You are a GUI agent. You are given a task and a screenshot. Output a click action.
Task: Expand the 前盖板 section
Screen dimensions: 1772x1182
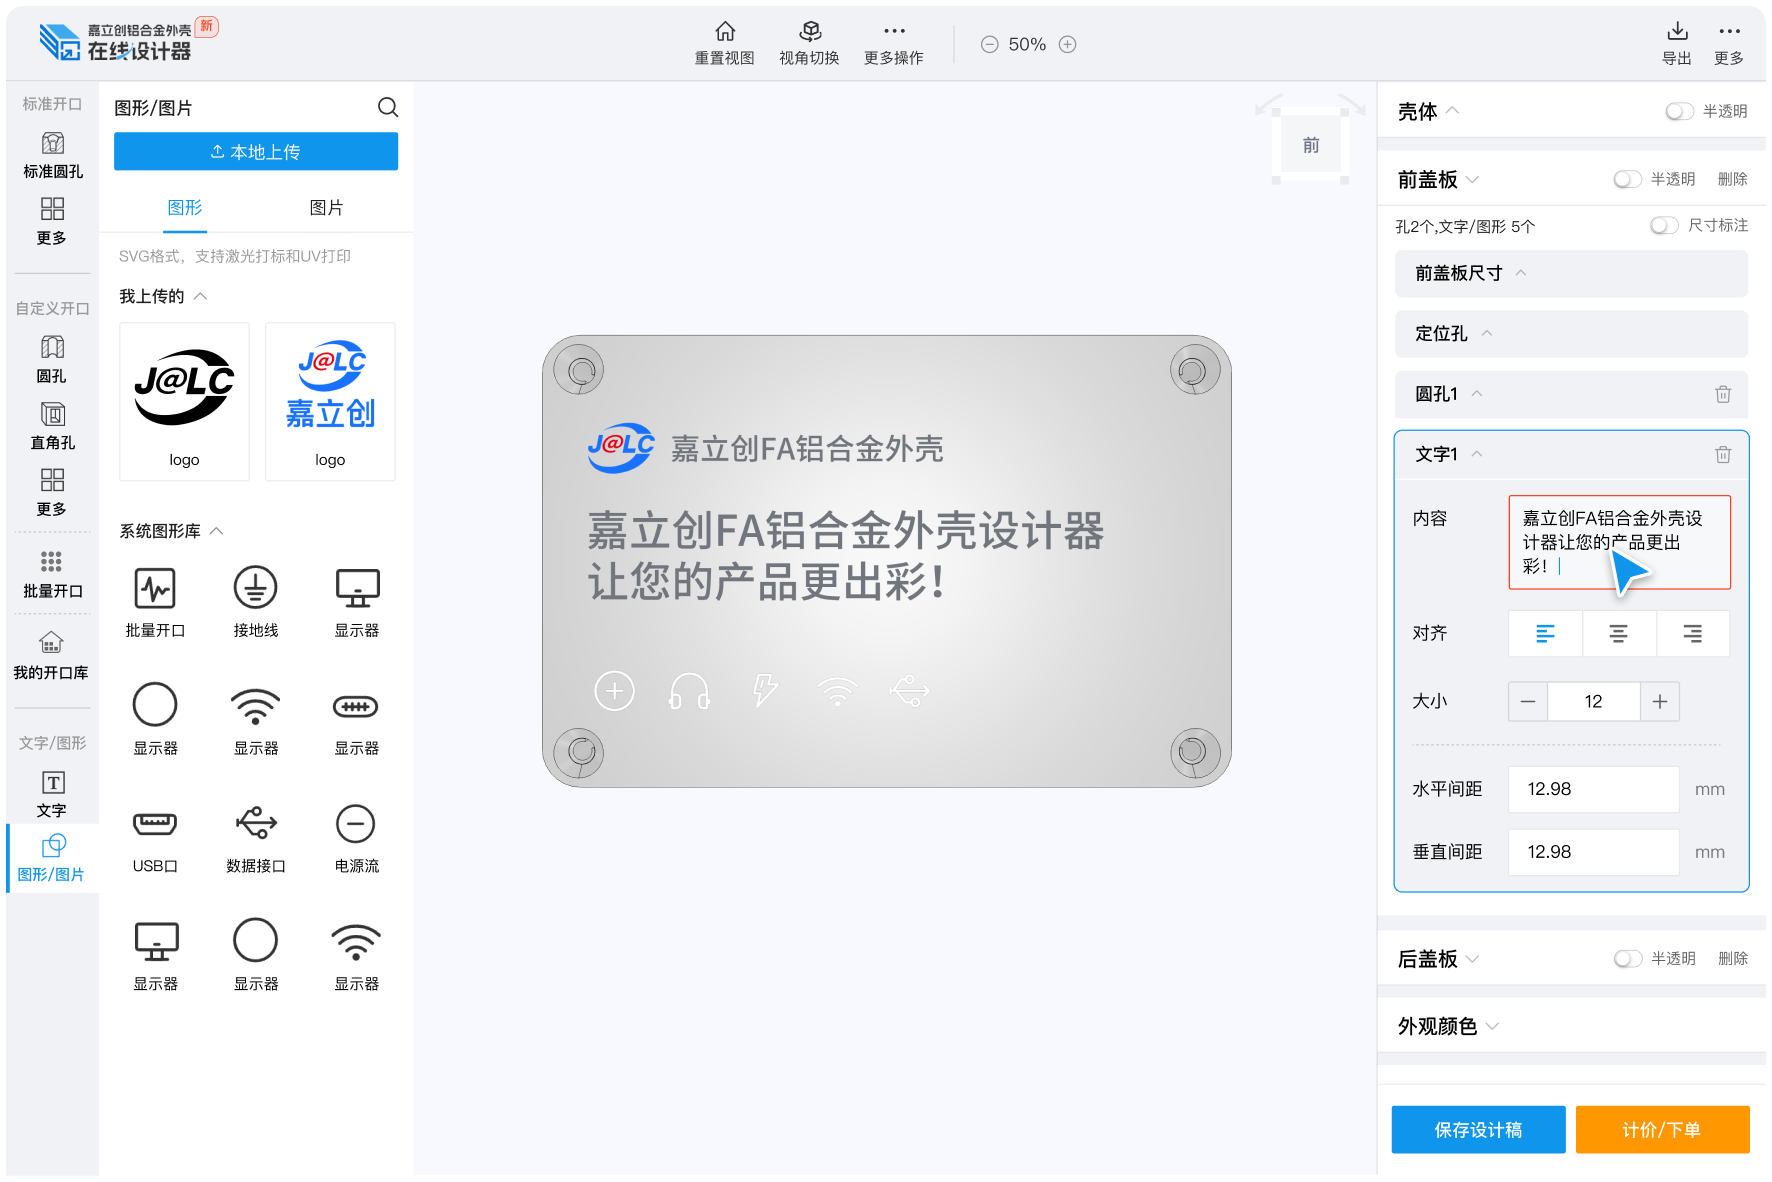tap(1472, 180)
